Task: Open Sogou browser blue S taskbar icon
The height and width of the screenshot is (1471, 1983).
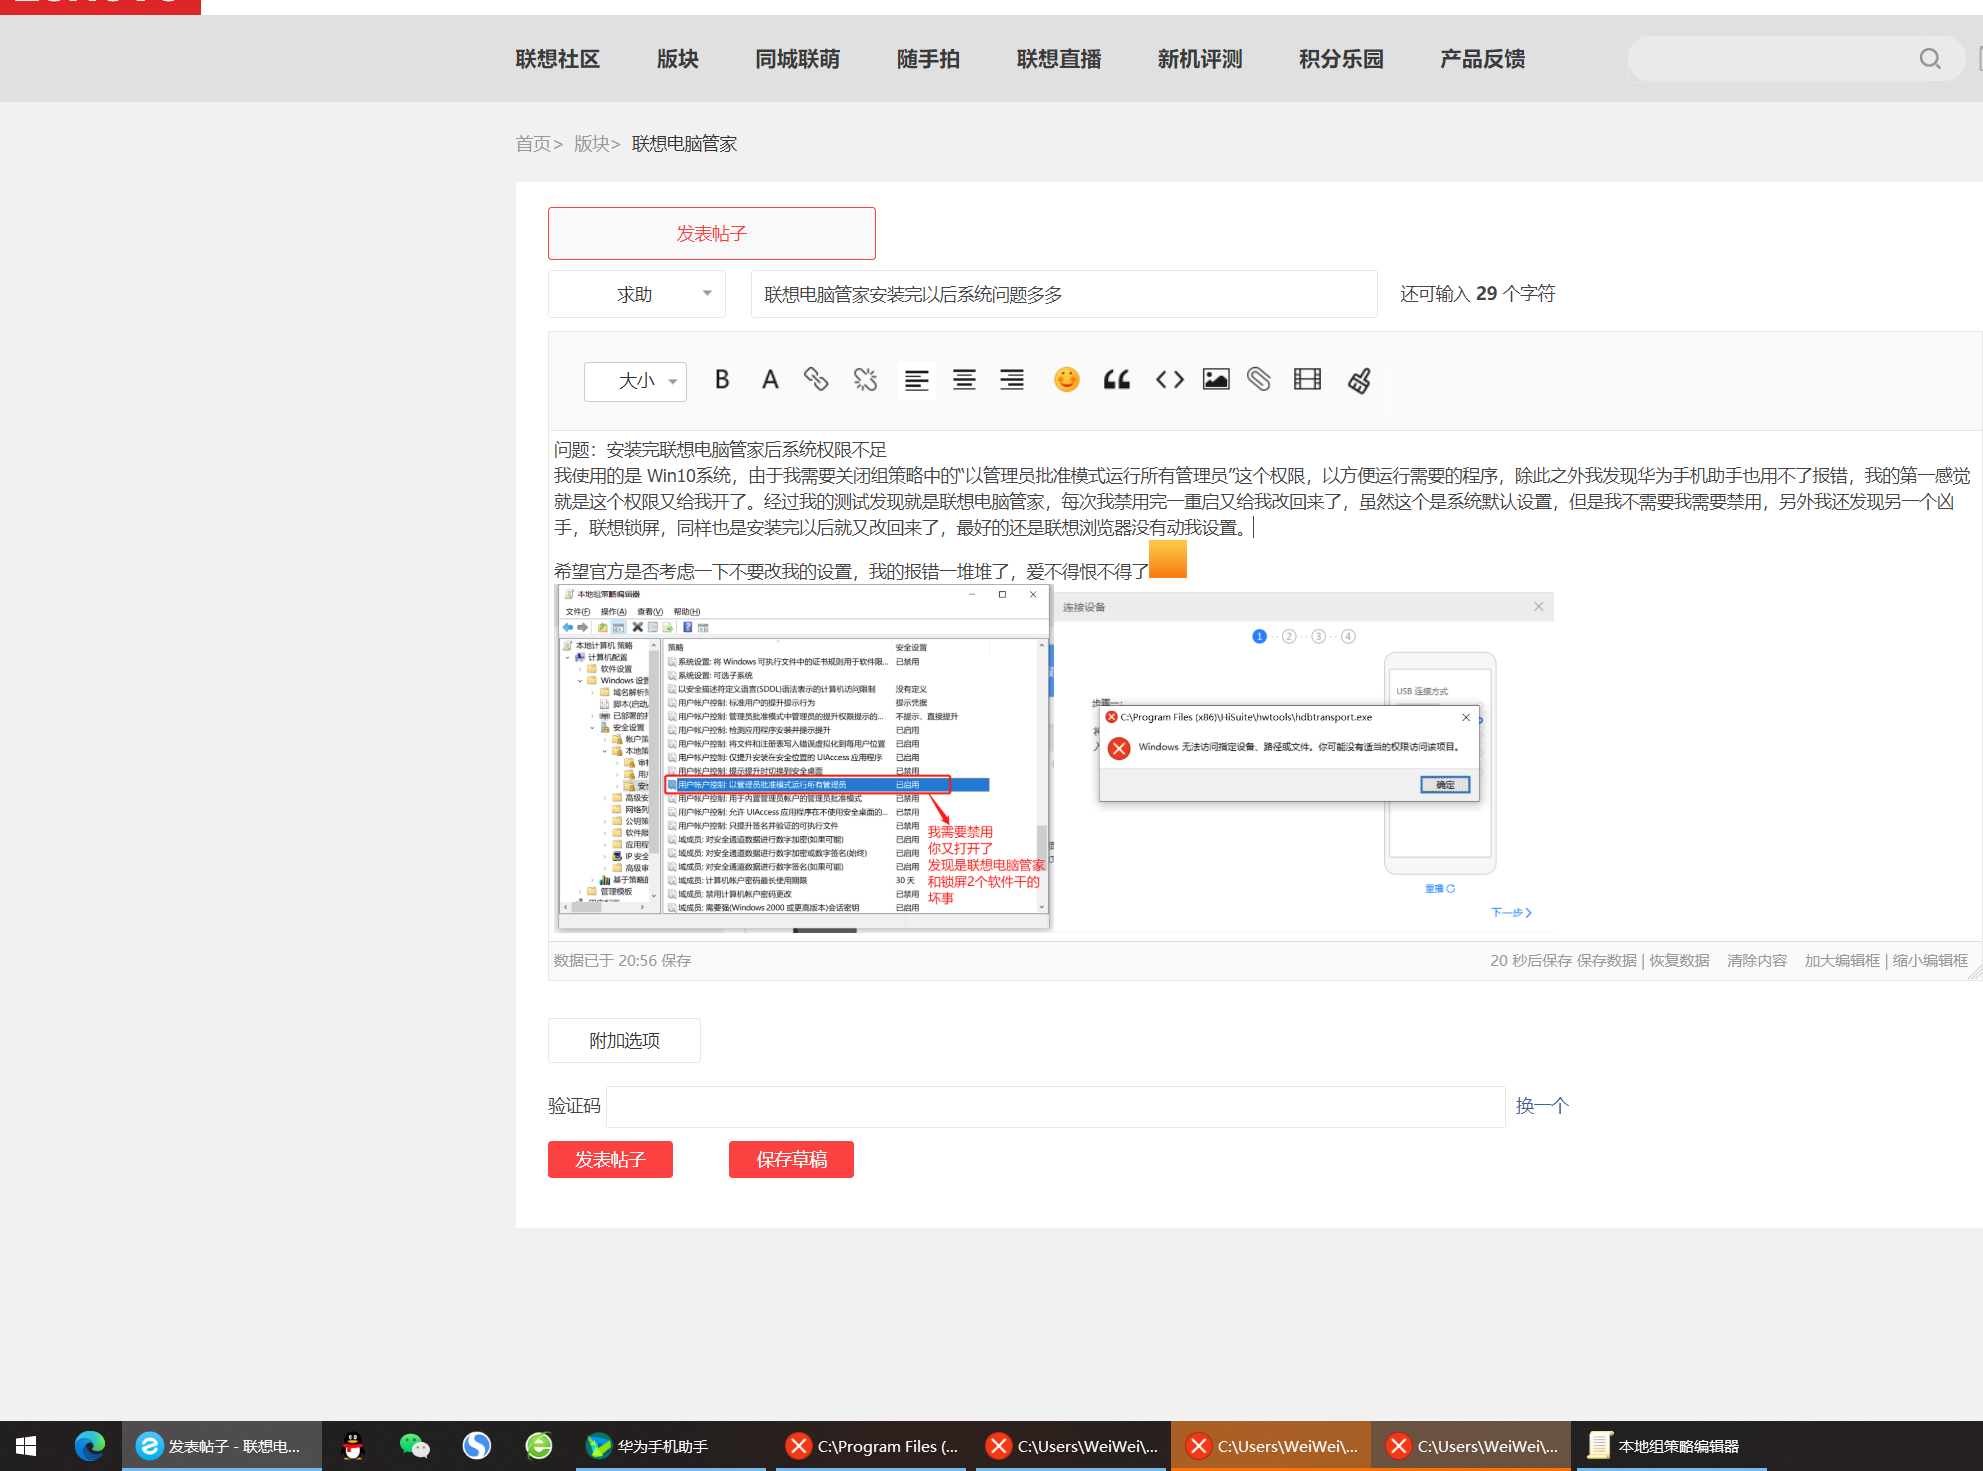Action: (x=477, y=1446)
